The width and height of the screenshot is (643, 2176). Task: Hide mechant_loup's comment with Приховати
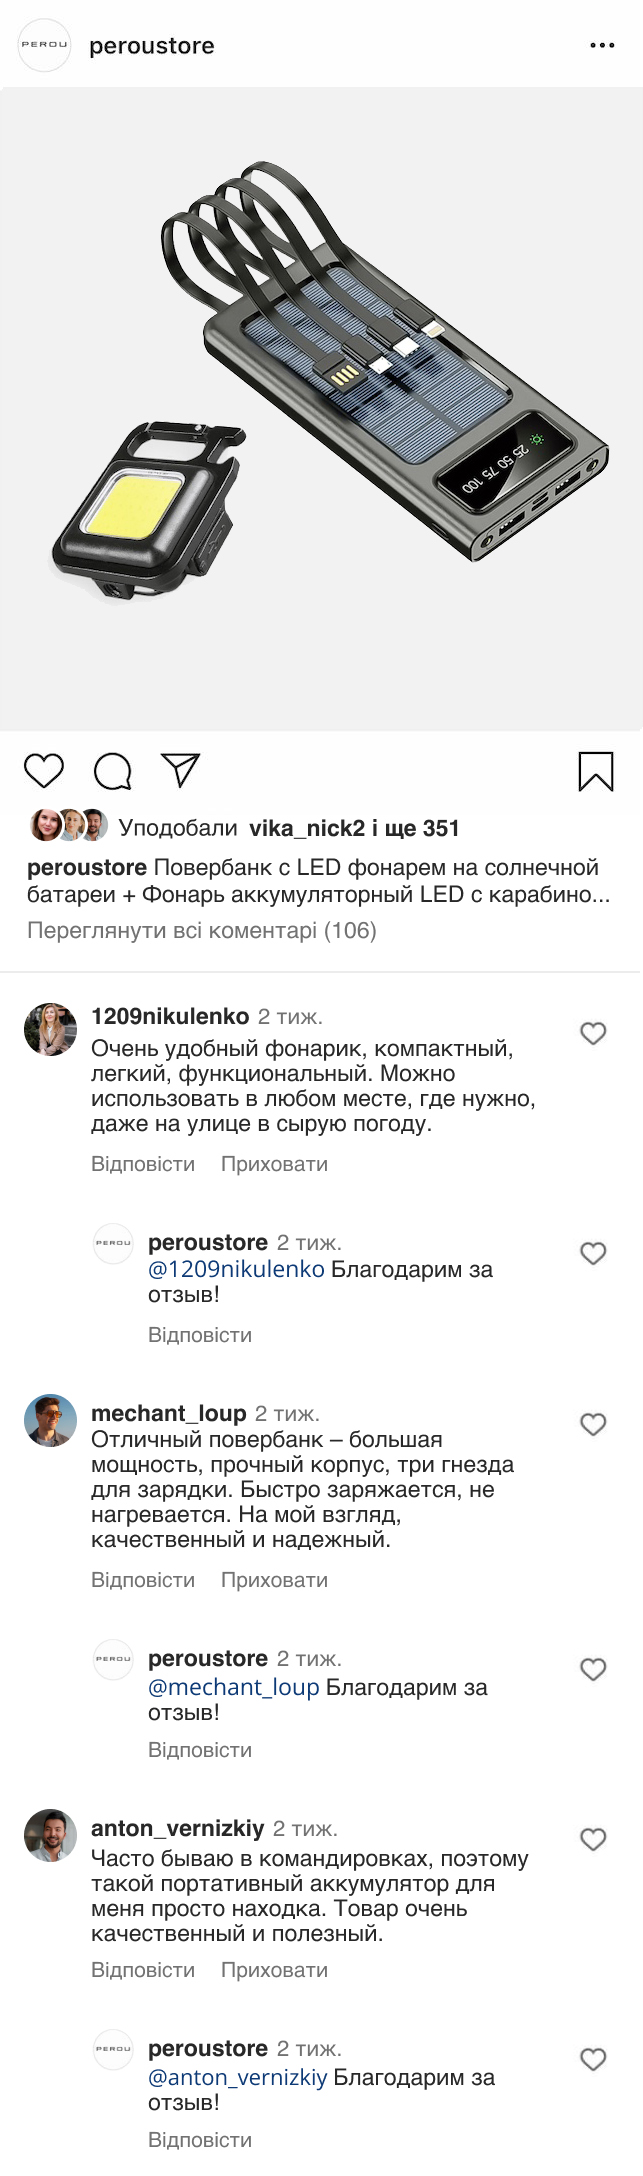pos(274,1580)
